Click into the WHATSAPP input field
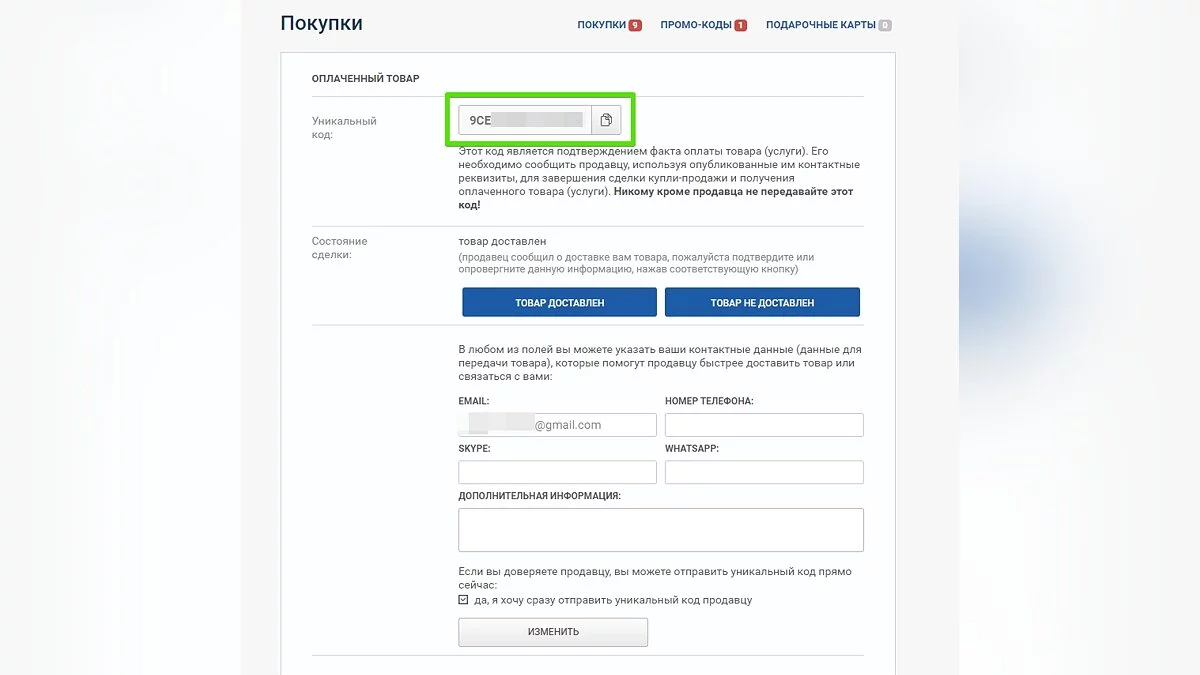This screenshot has width=1200, height=675. 764,472
